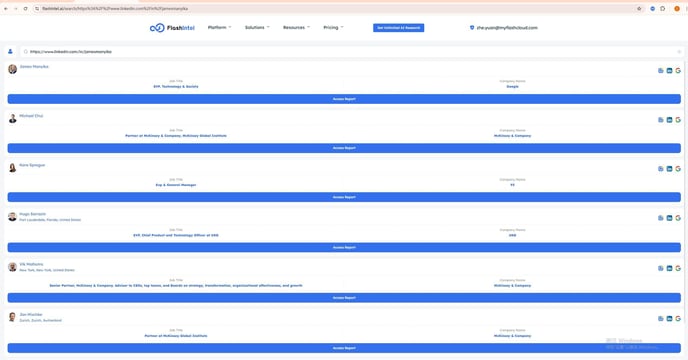Screen dimensions: 688x360
Task: Open LinkedIn icon in Hugo Sarrazin's row
Action: [x=669, y=218]
